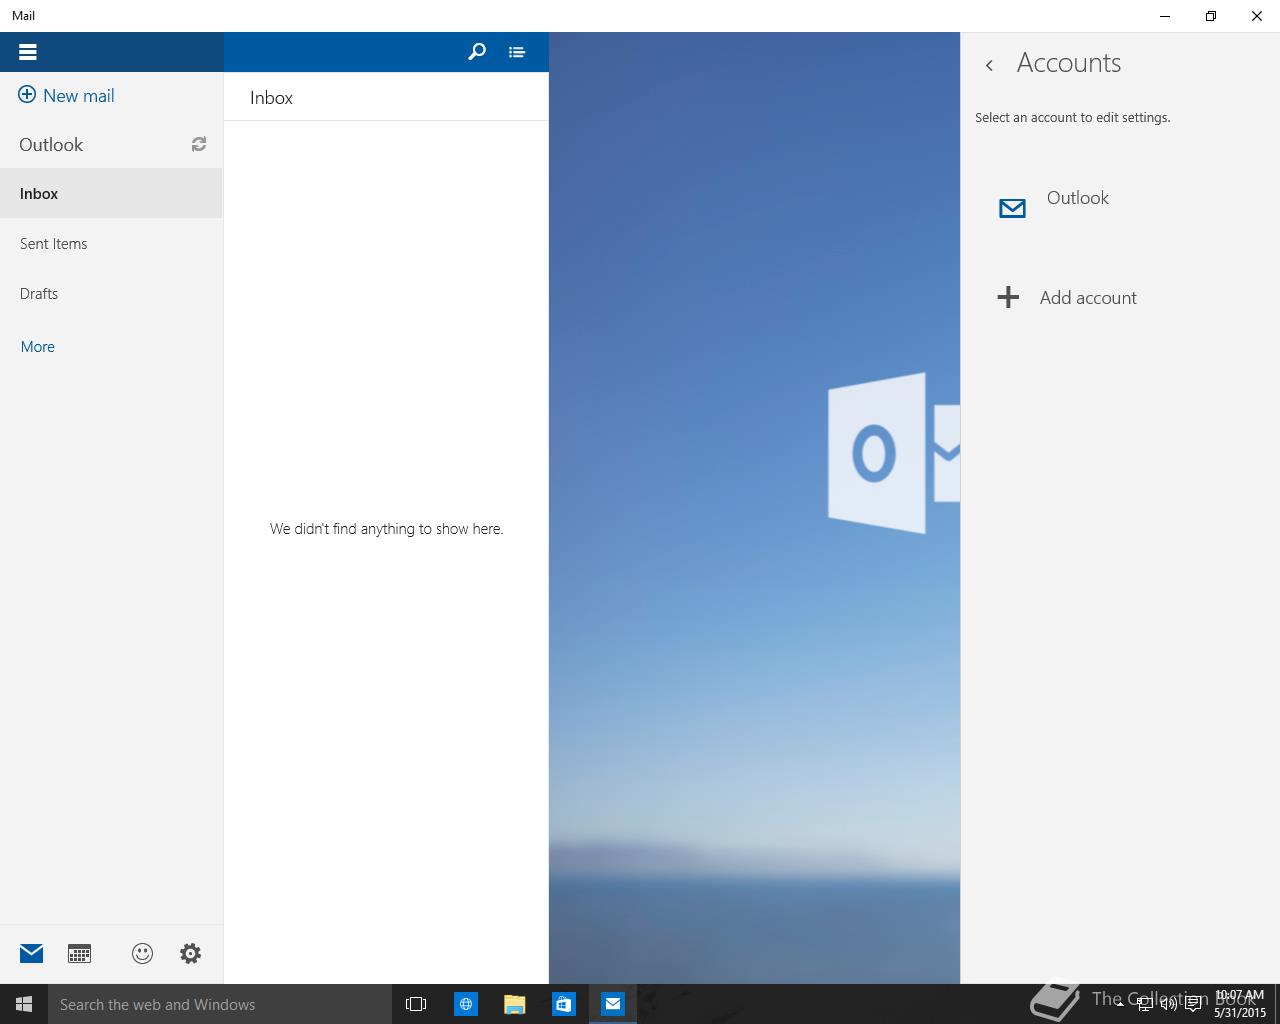The width and height of the screenshot is (1280, 1024).
Task: Open Task View from the taskbar
Action: click(416, 1004)
